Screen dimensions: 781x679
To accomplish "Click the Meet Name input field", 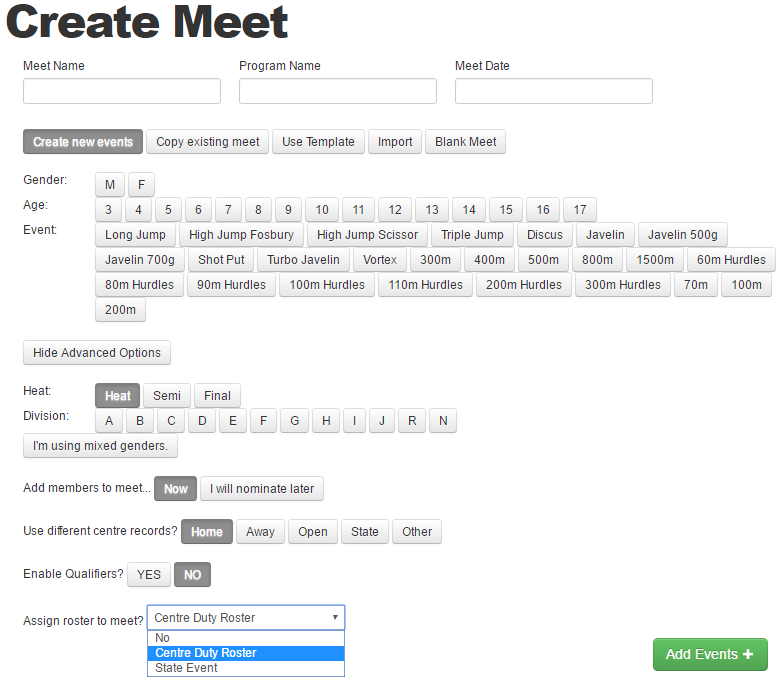I will click(122, 91).
